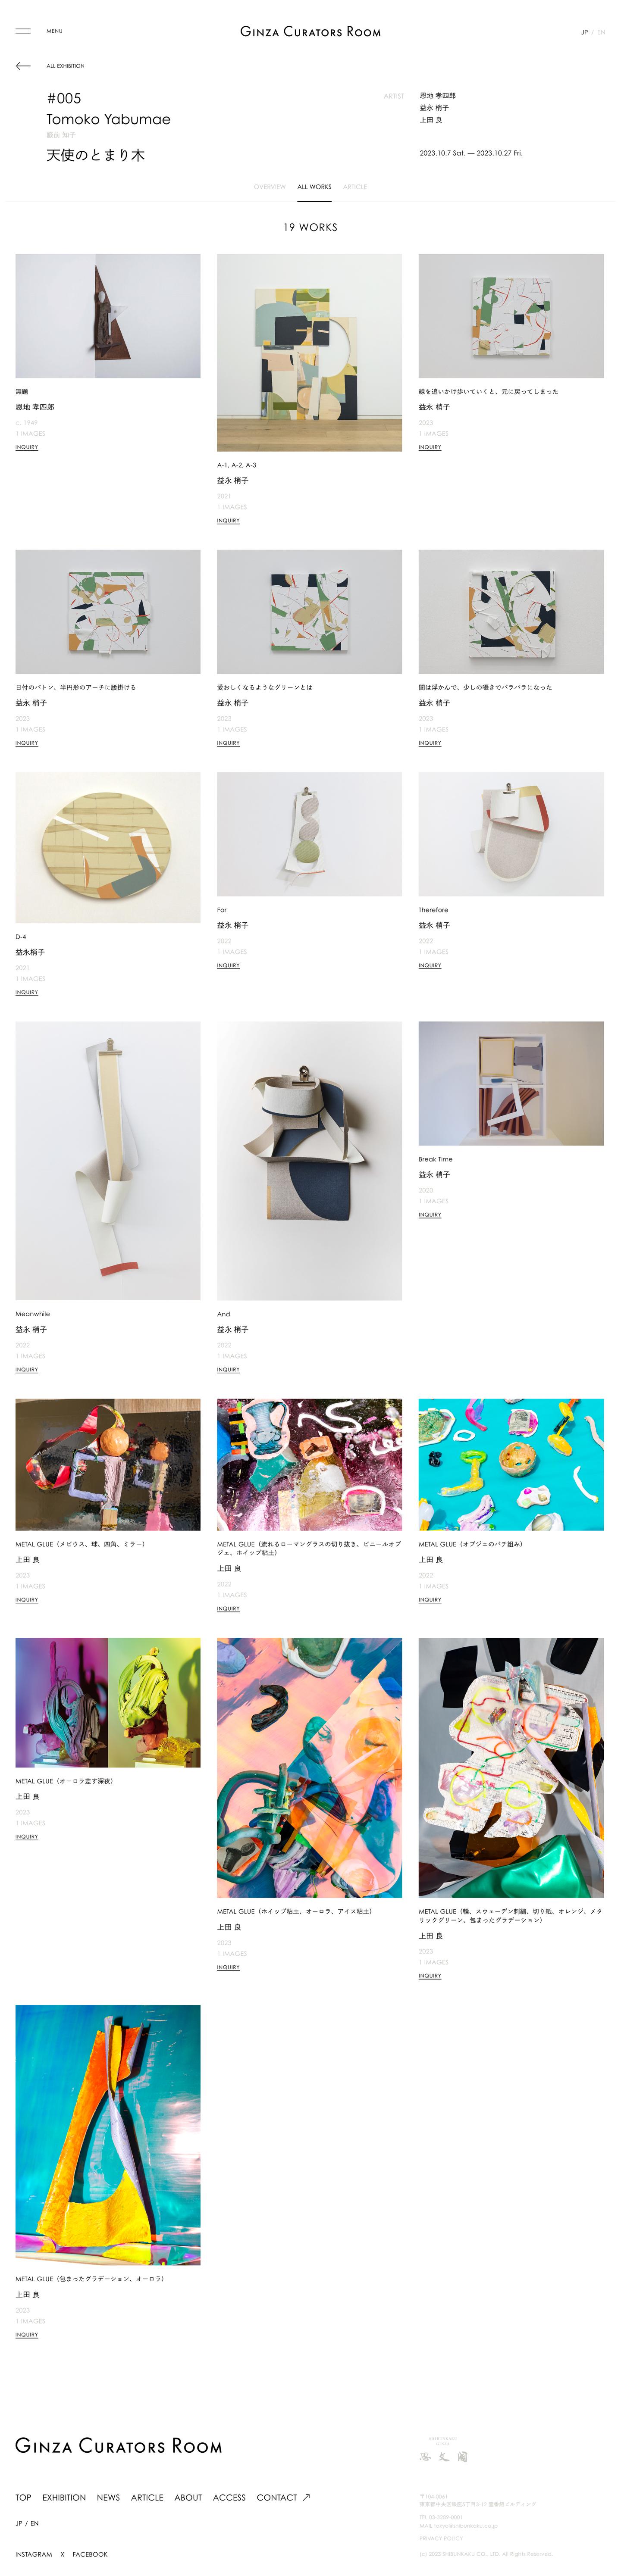Select JP language in the header
The width and height of the screenshot is (621, 2576).
pyautogui.click(x=584, y=32)
